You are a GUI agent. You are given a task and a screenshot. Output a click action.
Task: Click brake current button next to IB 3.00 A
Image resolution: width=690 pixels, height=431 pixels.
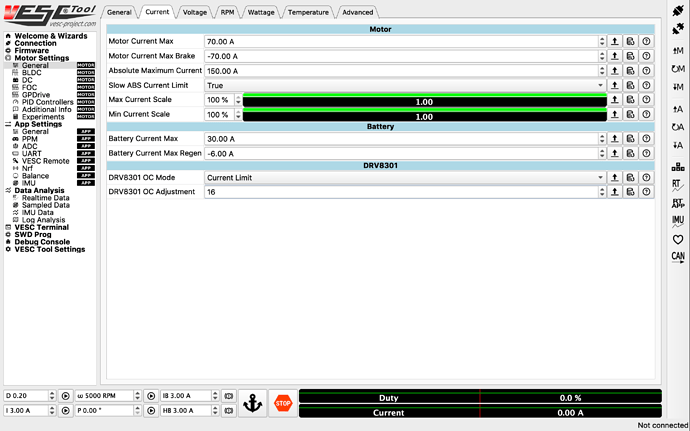click(x=228, y=396)
